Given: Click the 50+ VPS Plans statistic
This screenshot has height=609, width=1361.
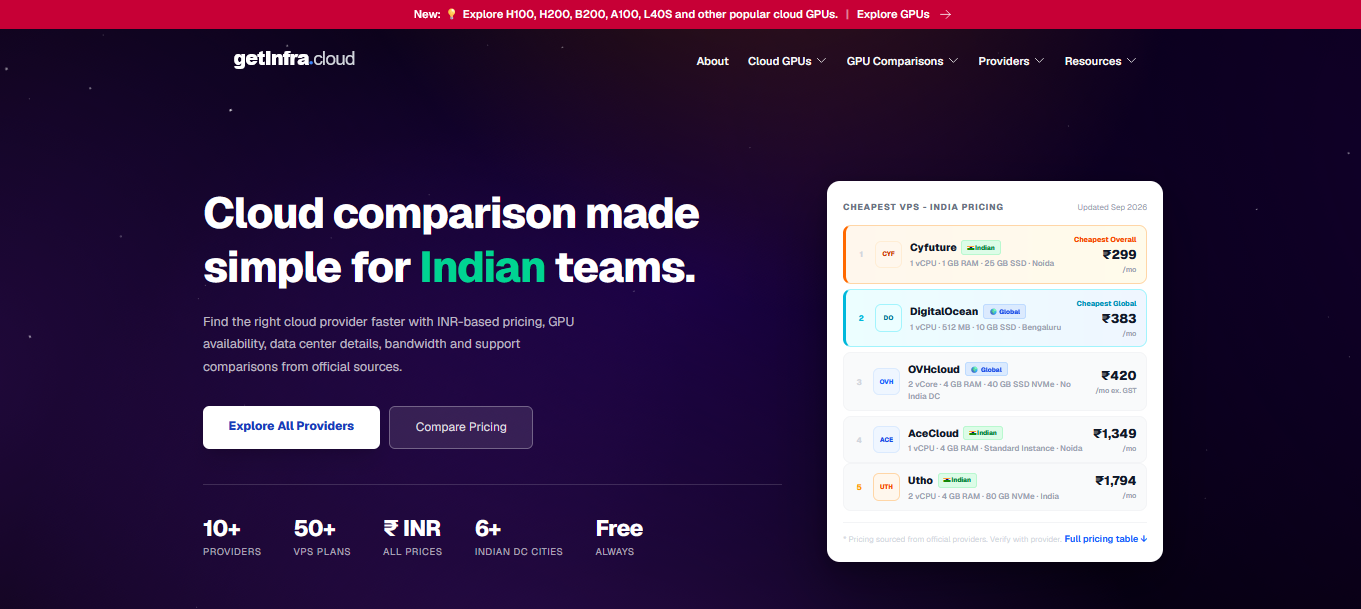Looking at the screenshot, I should tap(322, 538).
